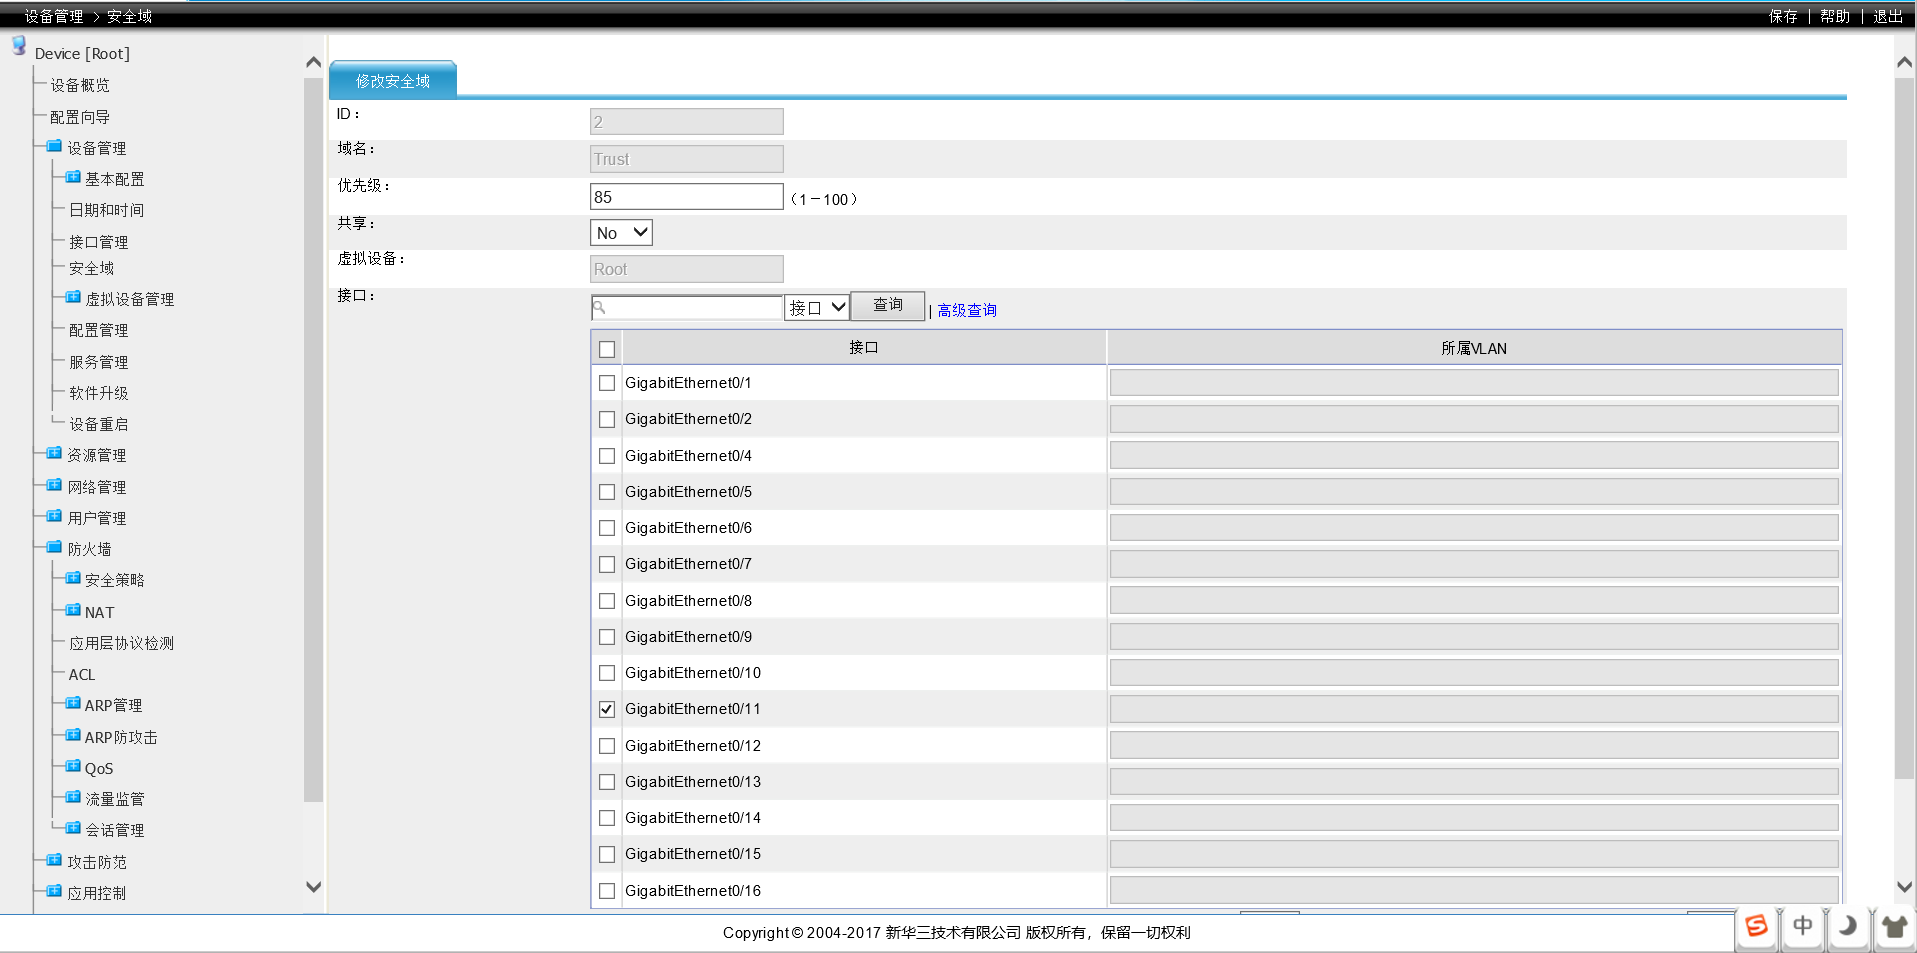Open the 接口 search type dropdown
The image size is (1917, 953).
click(817, 308)
